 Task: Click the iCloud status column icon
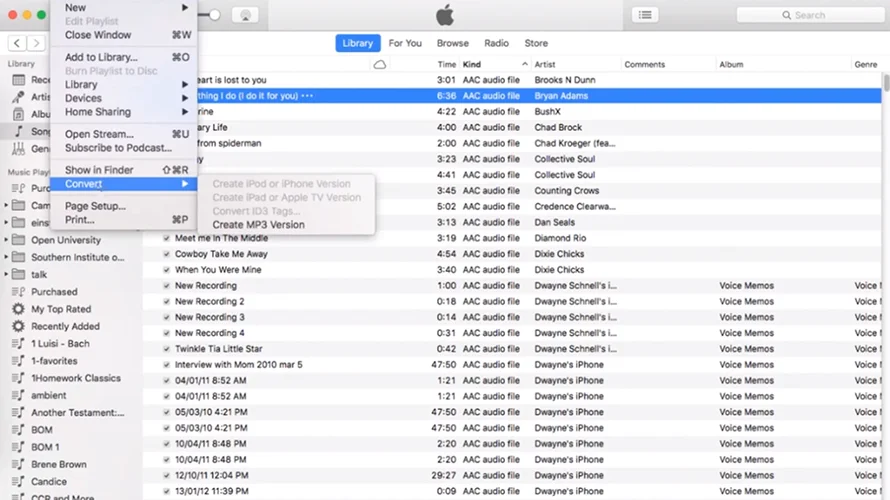380,65
